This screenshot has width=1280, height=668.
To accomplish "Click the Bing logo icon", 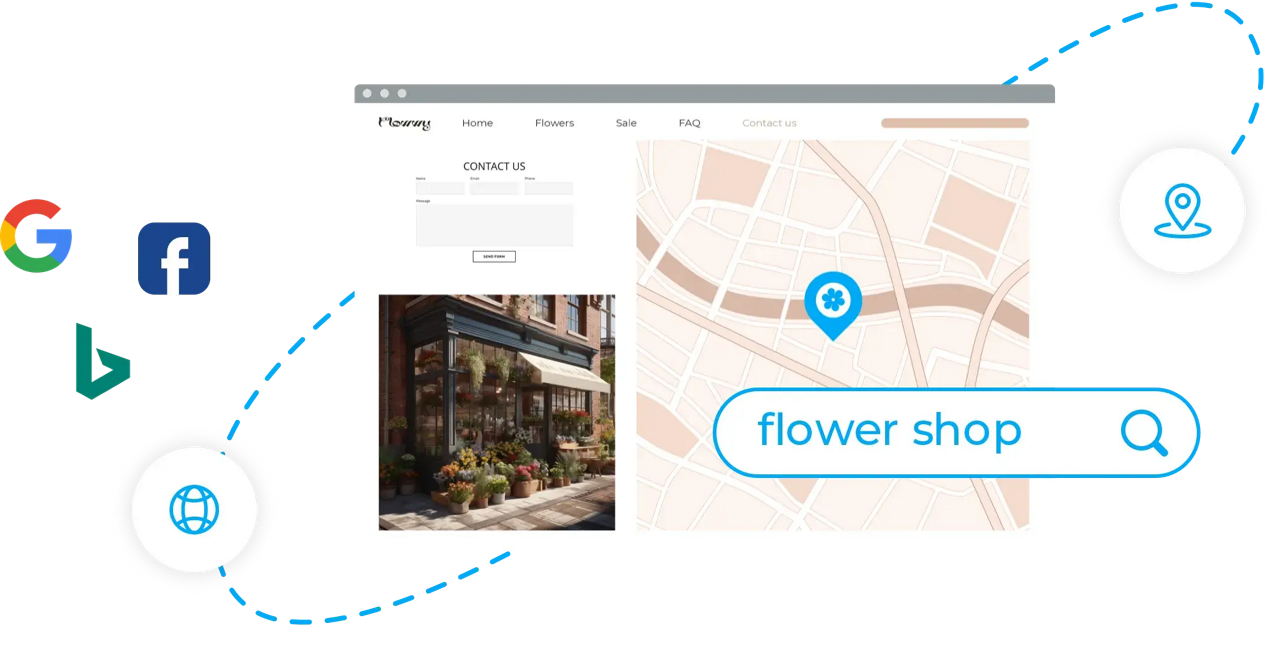I will [x=103, y=361].
